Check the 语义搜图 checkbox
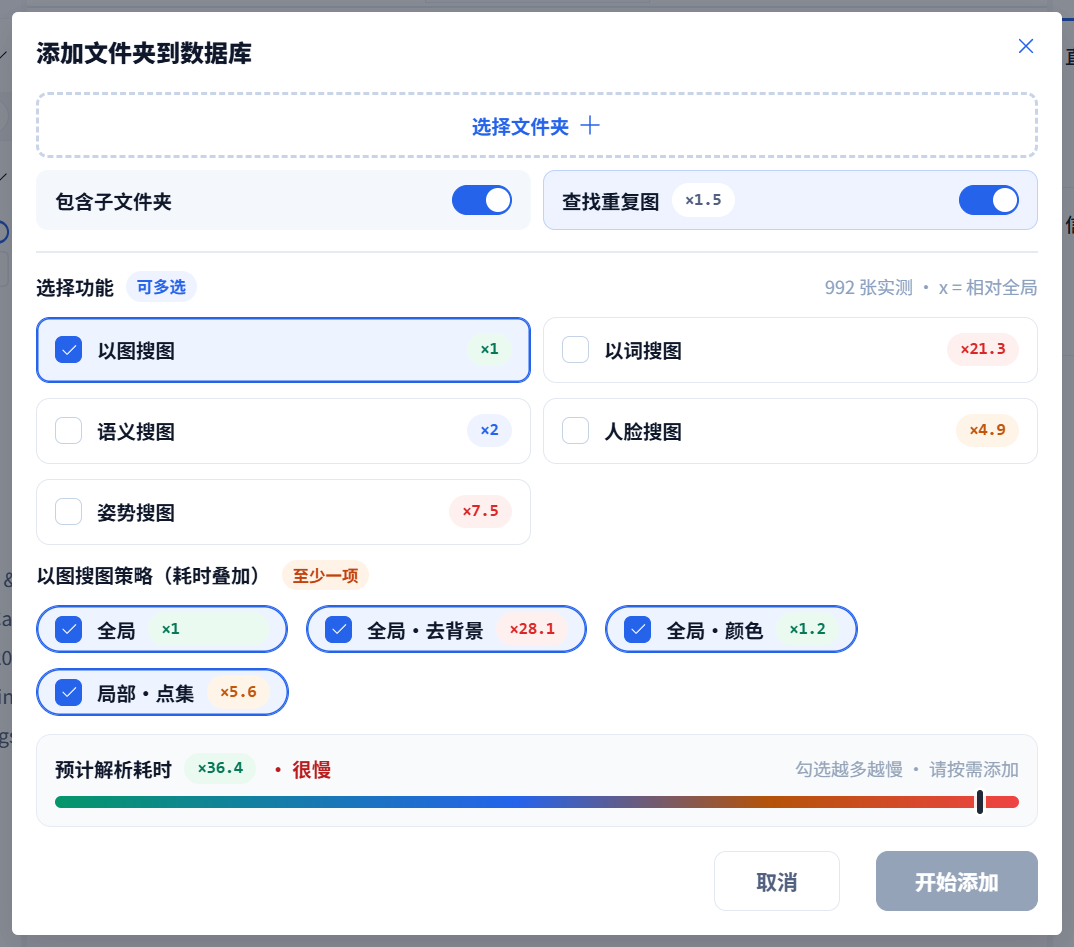 tap(68, 431)
